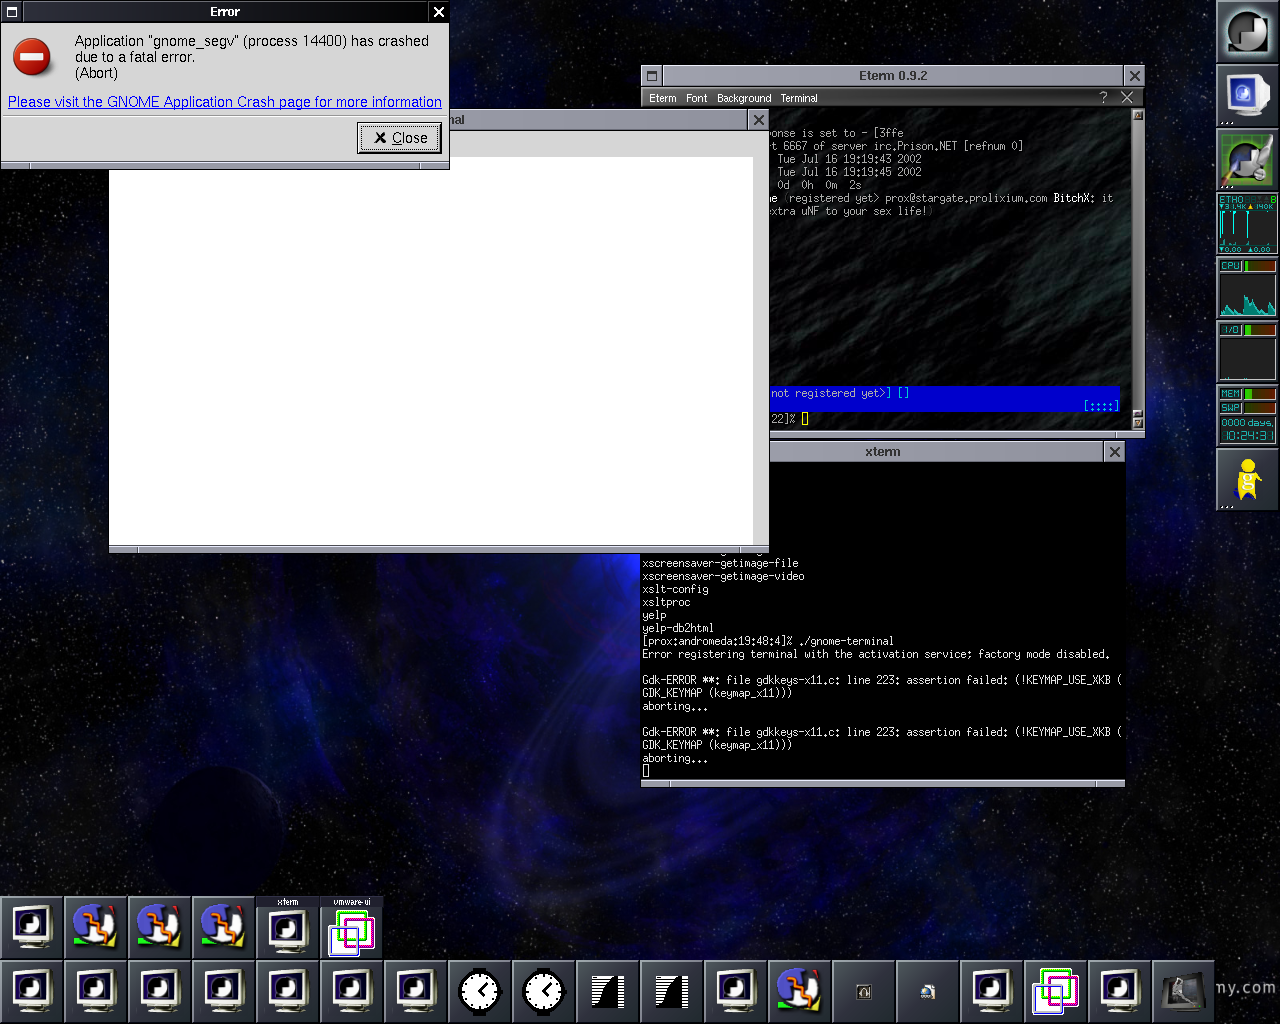Click the Error registering terminal line in xterm
Viewport: 1280px width, 1024px height.
[876, 654]
